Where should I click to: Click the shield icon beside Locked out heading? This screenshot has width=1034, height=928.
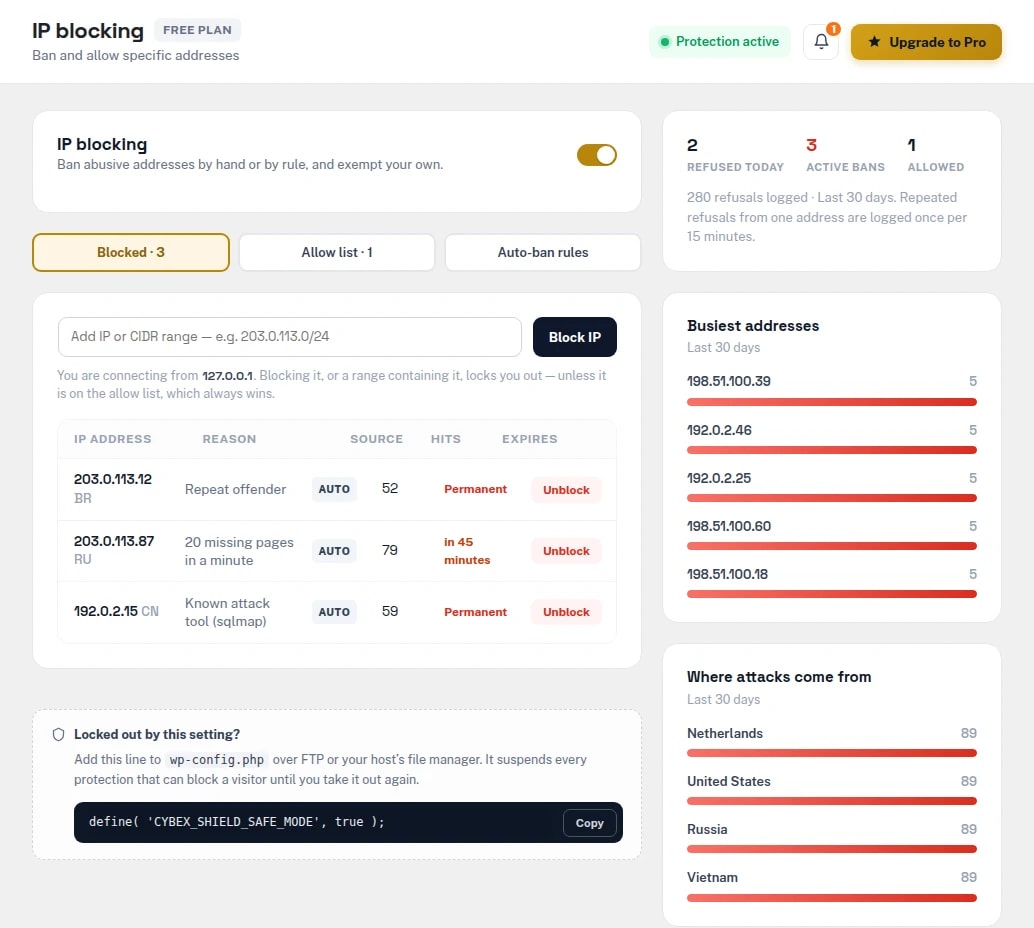tap(59, 734)
